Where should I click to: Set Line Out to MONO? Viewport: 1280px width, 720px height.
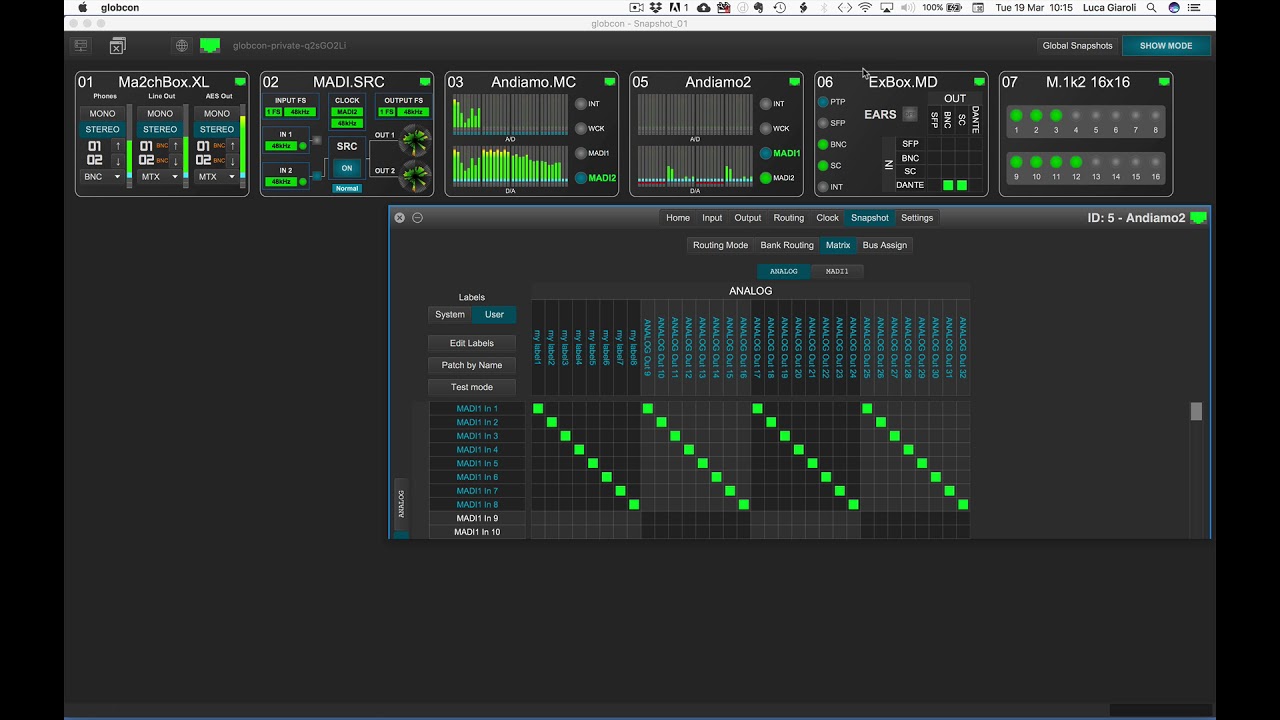pos(160,114)
